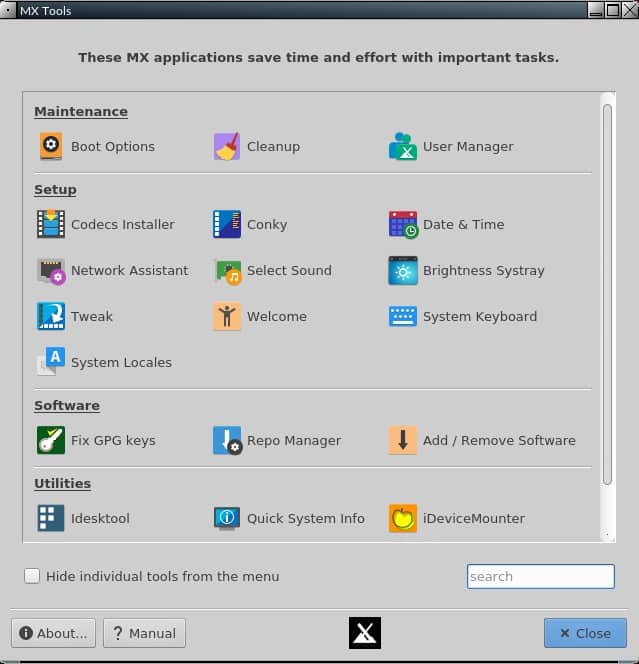The image size is (639, 664).
Task: Open the Repo Manager icon
Action: point(227,441)
